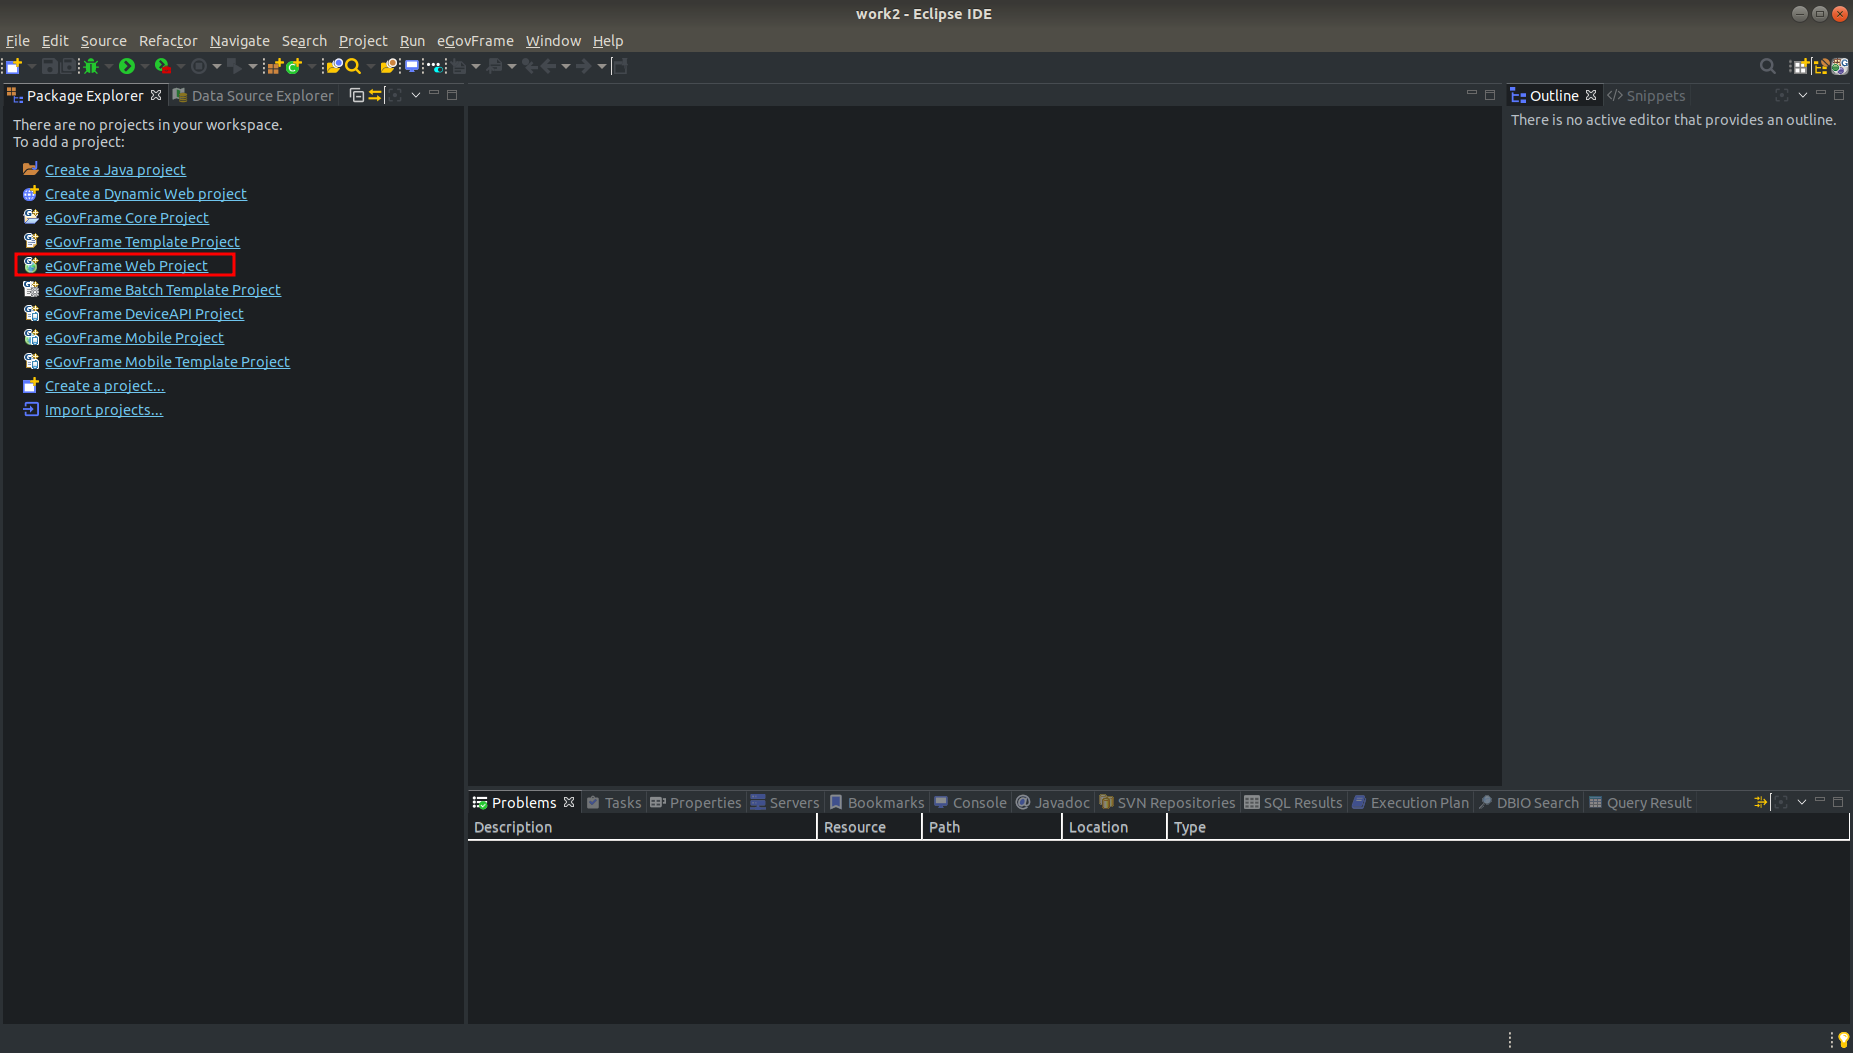
Task: Switch to the Servers tab
Action: pos(785,802)
